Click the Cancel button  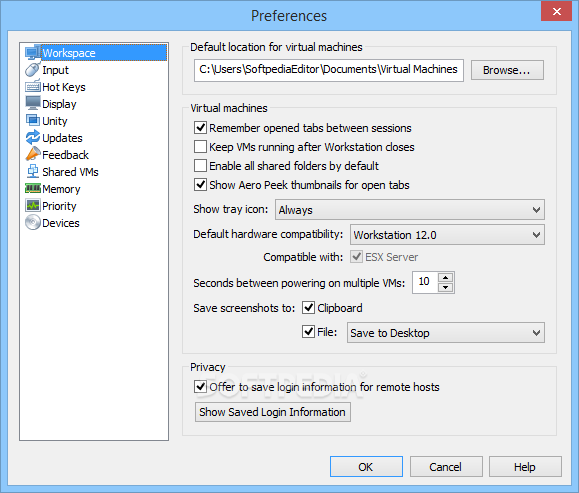click(446, 466)
